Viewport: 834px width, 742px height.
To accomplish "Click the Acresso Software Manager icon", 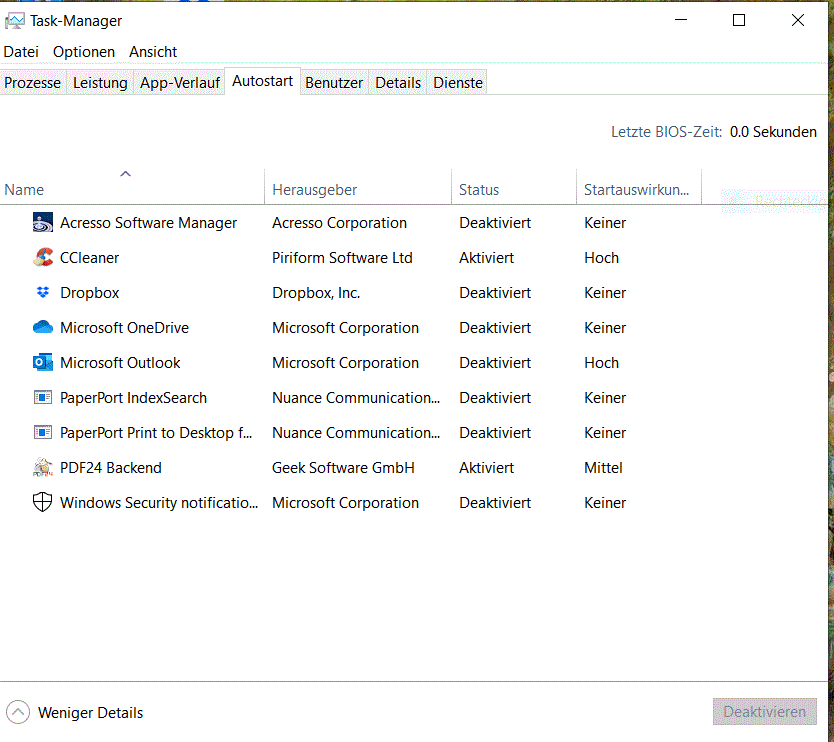I will 43,222.
